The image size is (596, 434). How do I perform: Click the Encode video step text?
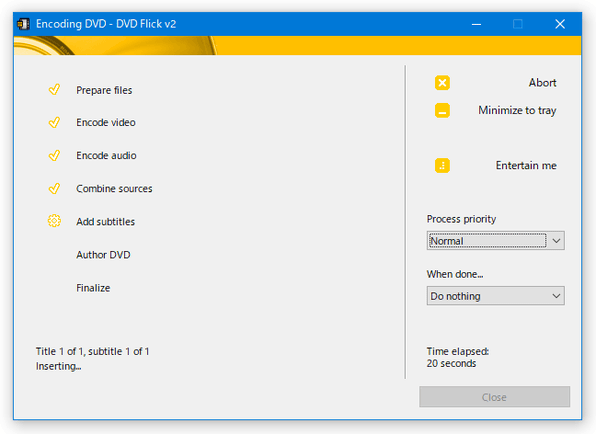pyautogui.click(x=106, y=122)
